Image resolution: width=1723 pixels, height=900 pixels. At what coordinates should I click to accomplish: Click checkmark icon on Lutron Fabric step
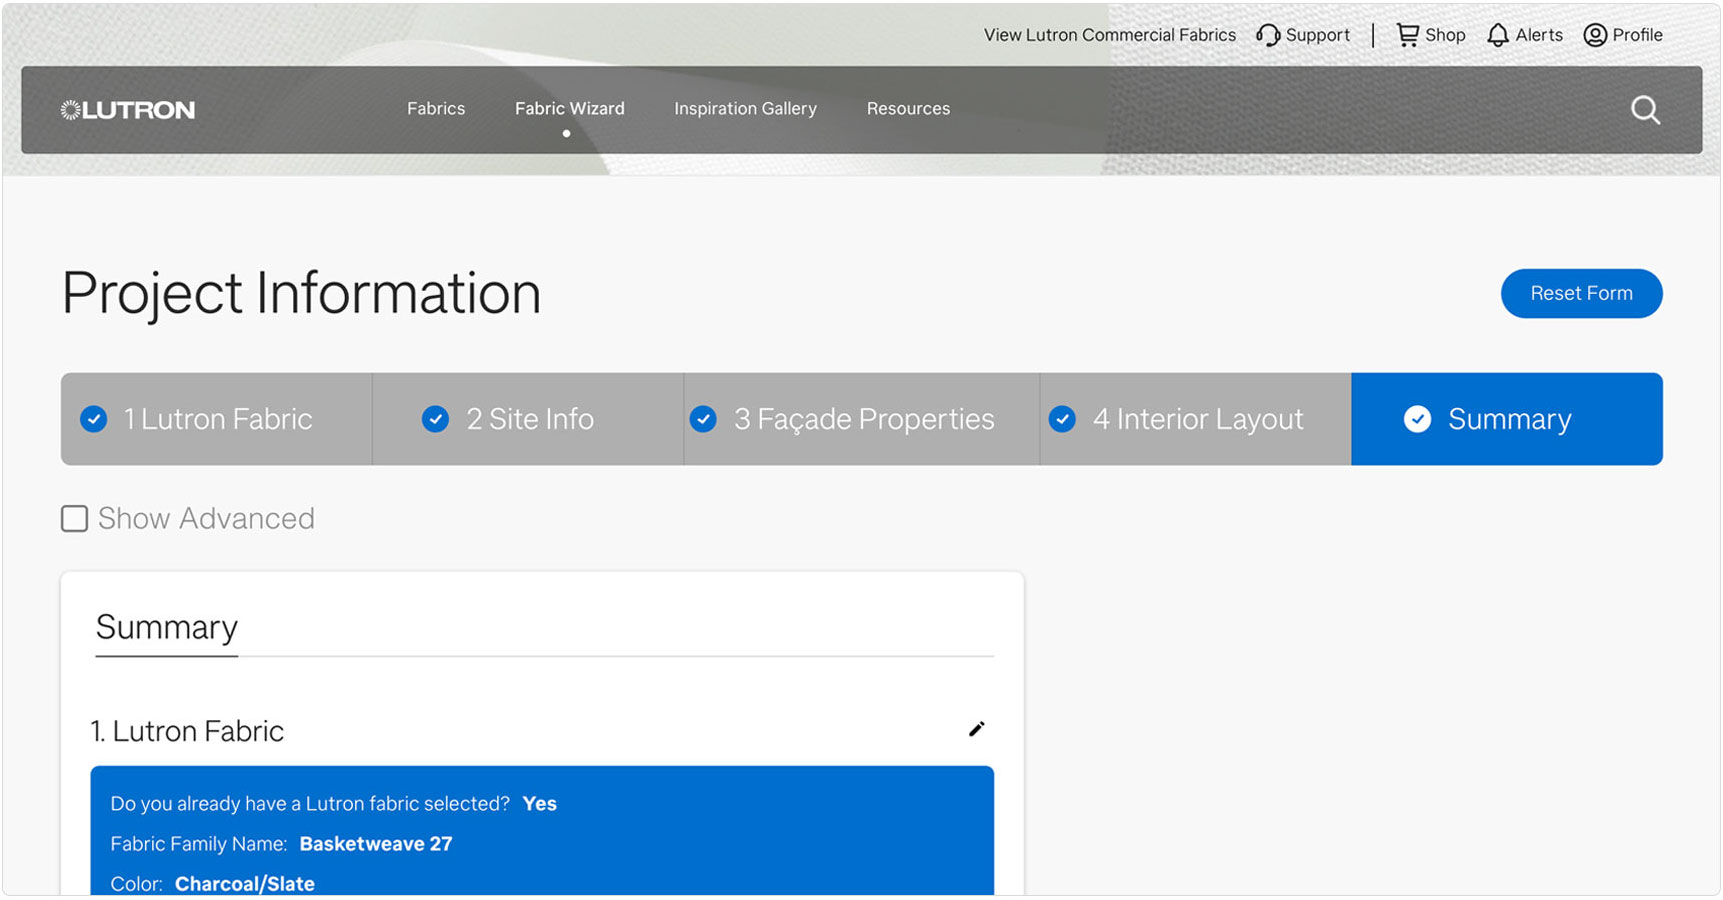pos(94,419)
